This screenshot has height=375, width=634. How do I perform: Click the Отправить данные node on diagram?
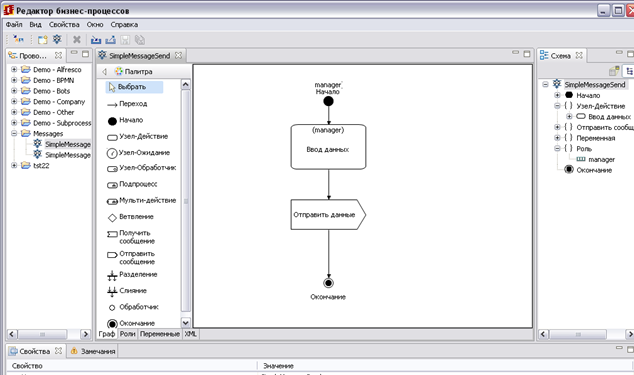pyautogui.click(x=328, y=214)
